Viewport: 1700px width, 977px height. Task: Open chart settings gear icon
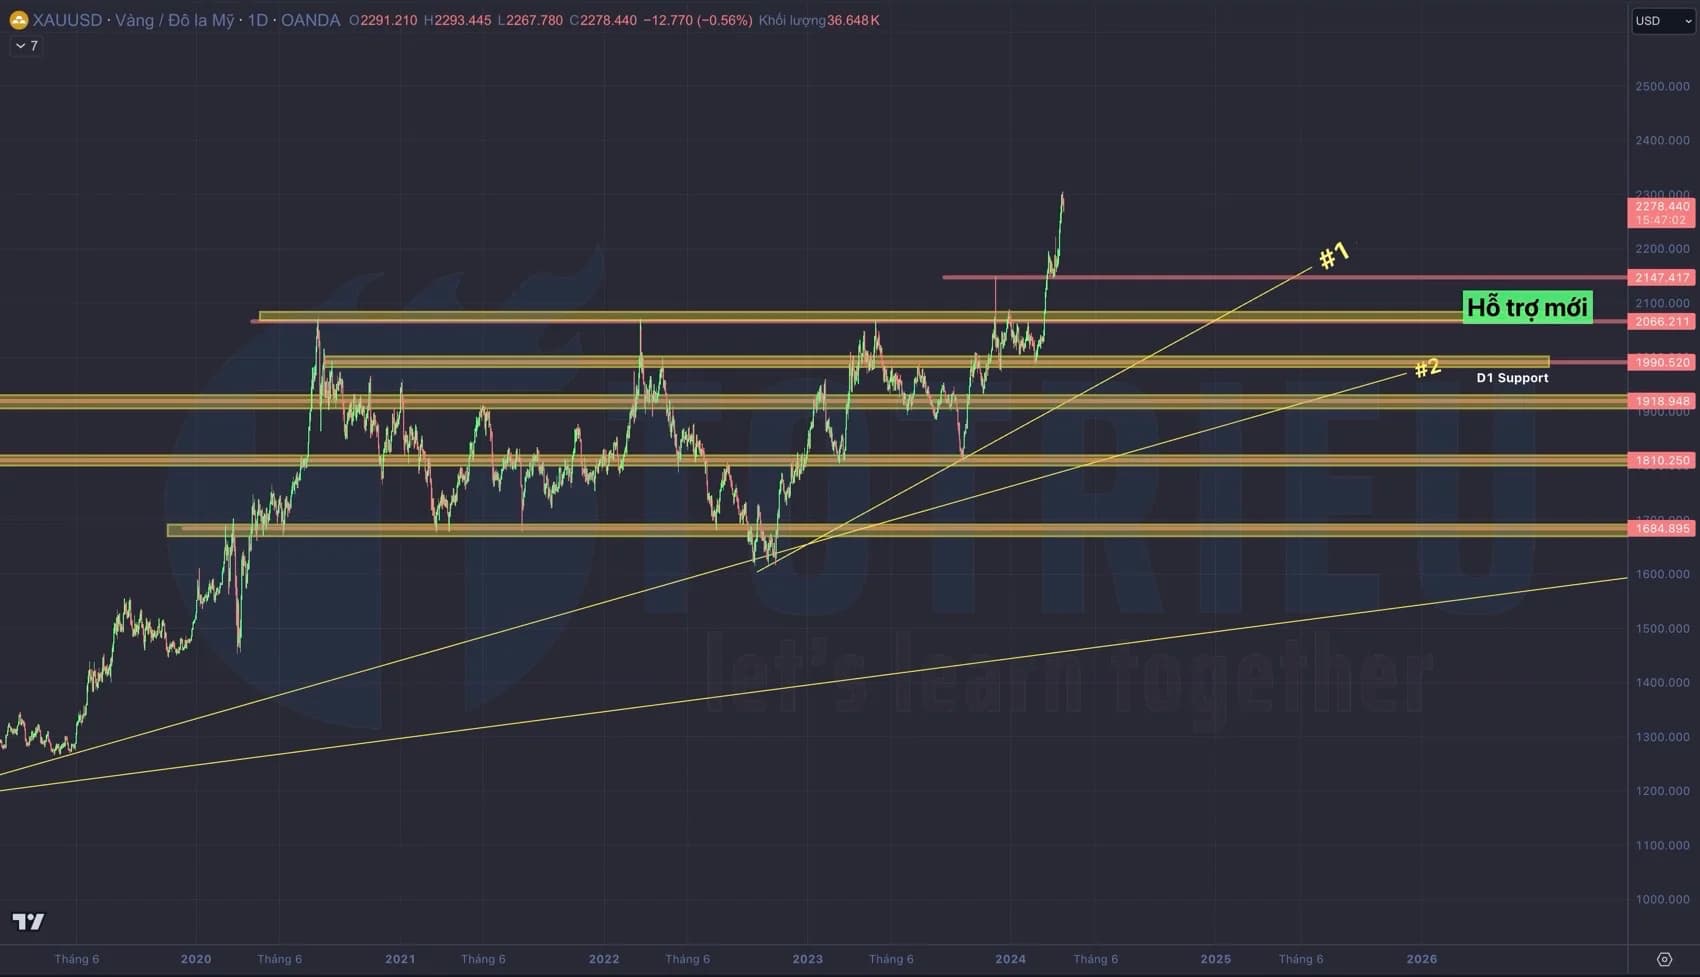coord(1664,959)
